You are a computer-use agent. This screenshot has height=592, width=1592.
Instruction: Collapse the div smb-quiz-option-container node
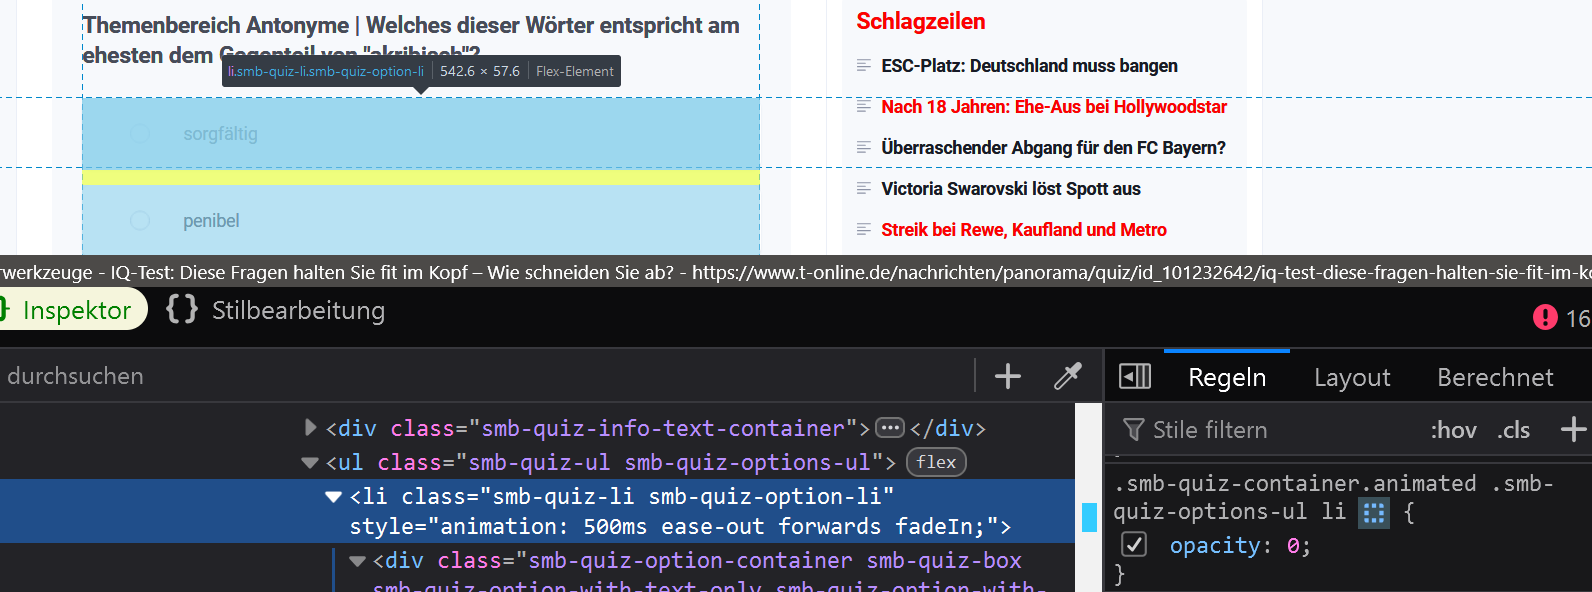point(357,561)
